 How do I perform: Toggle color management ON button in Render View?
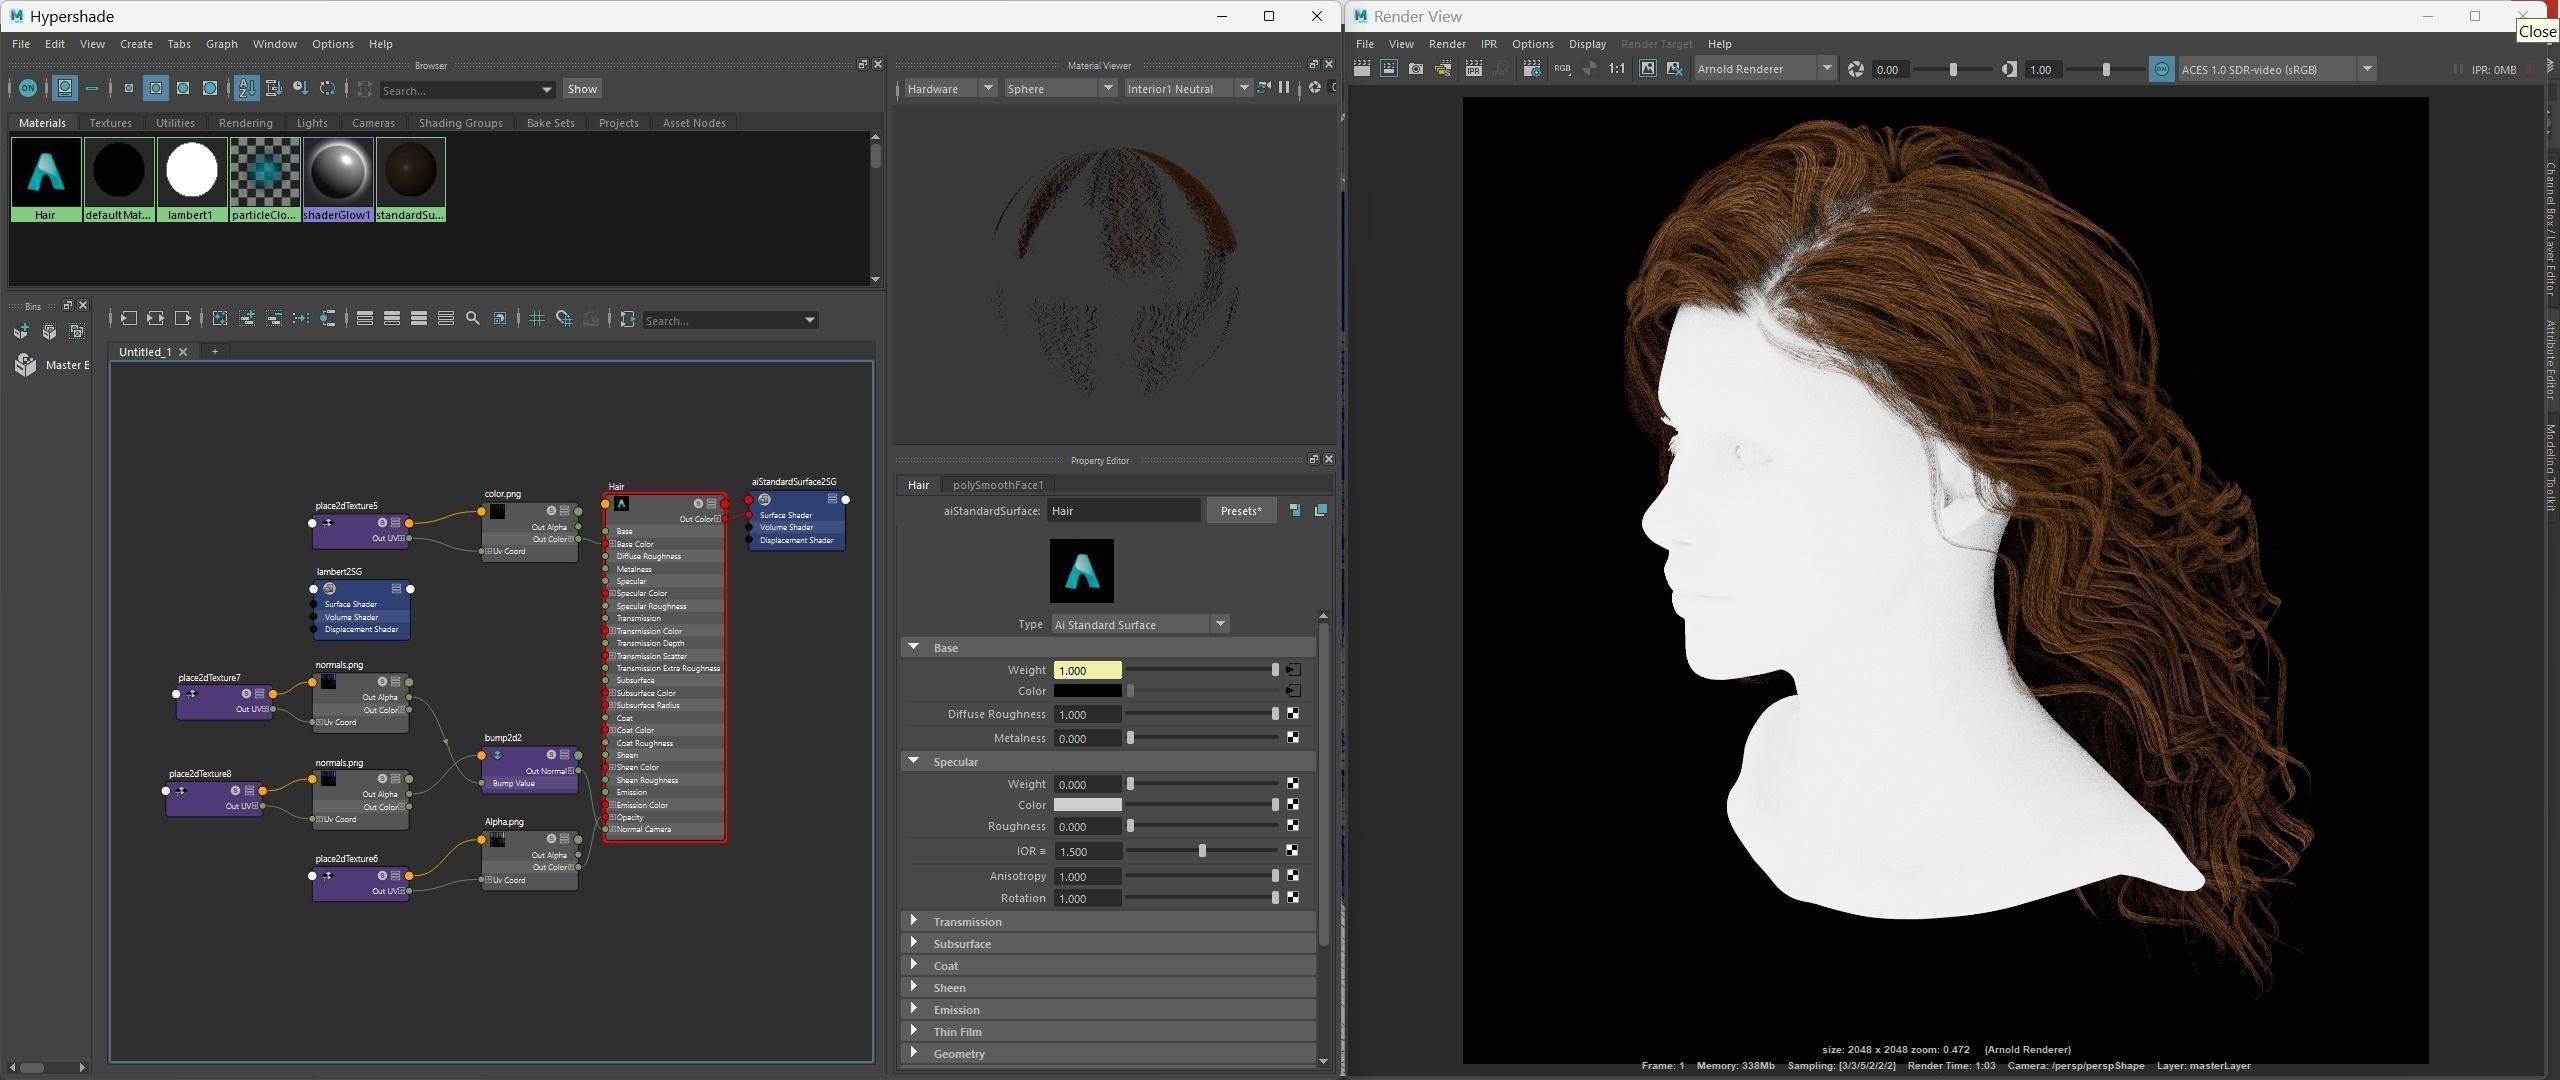(2161, 69)
